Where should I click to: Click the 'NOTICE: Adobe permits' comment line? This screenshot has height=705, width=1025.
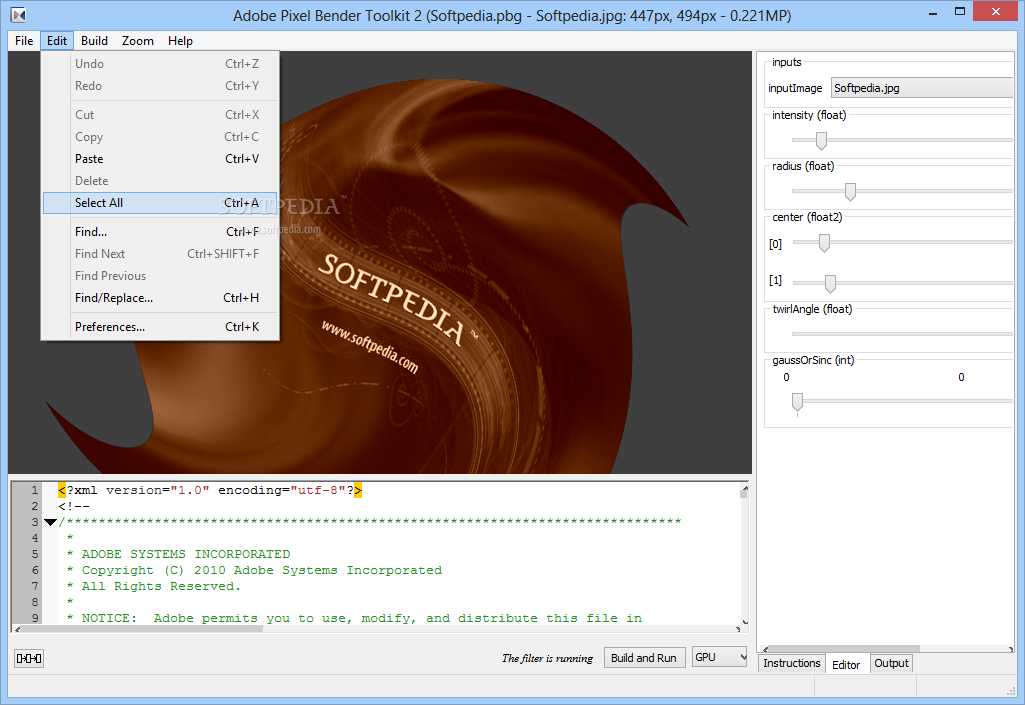point(361,618)
